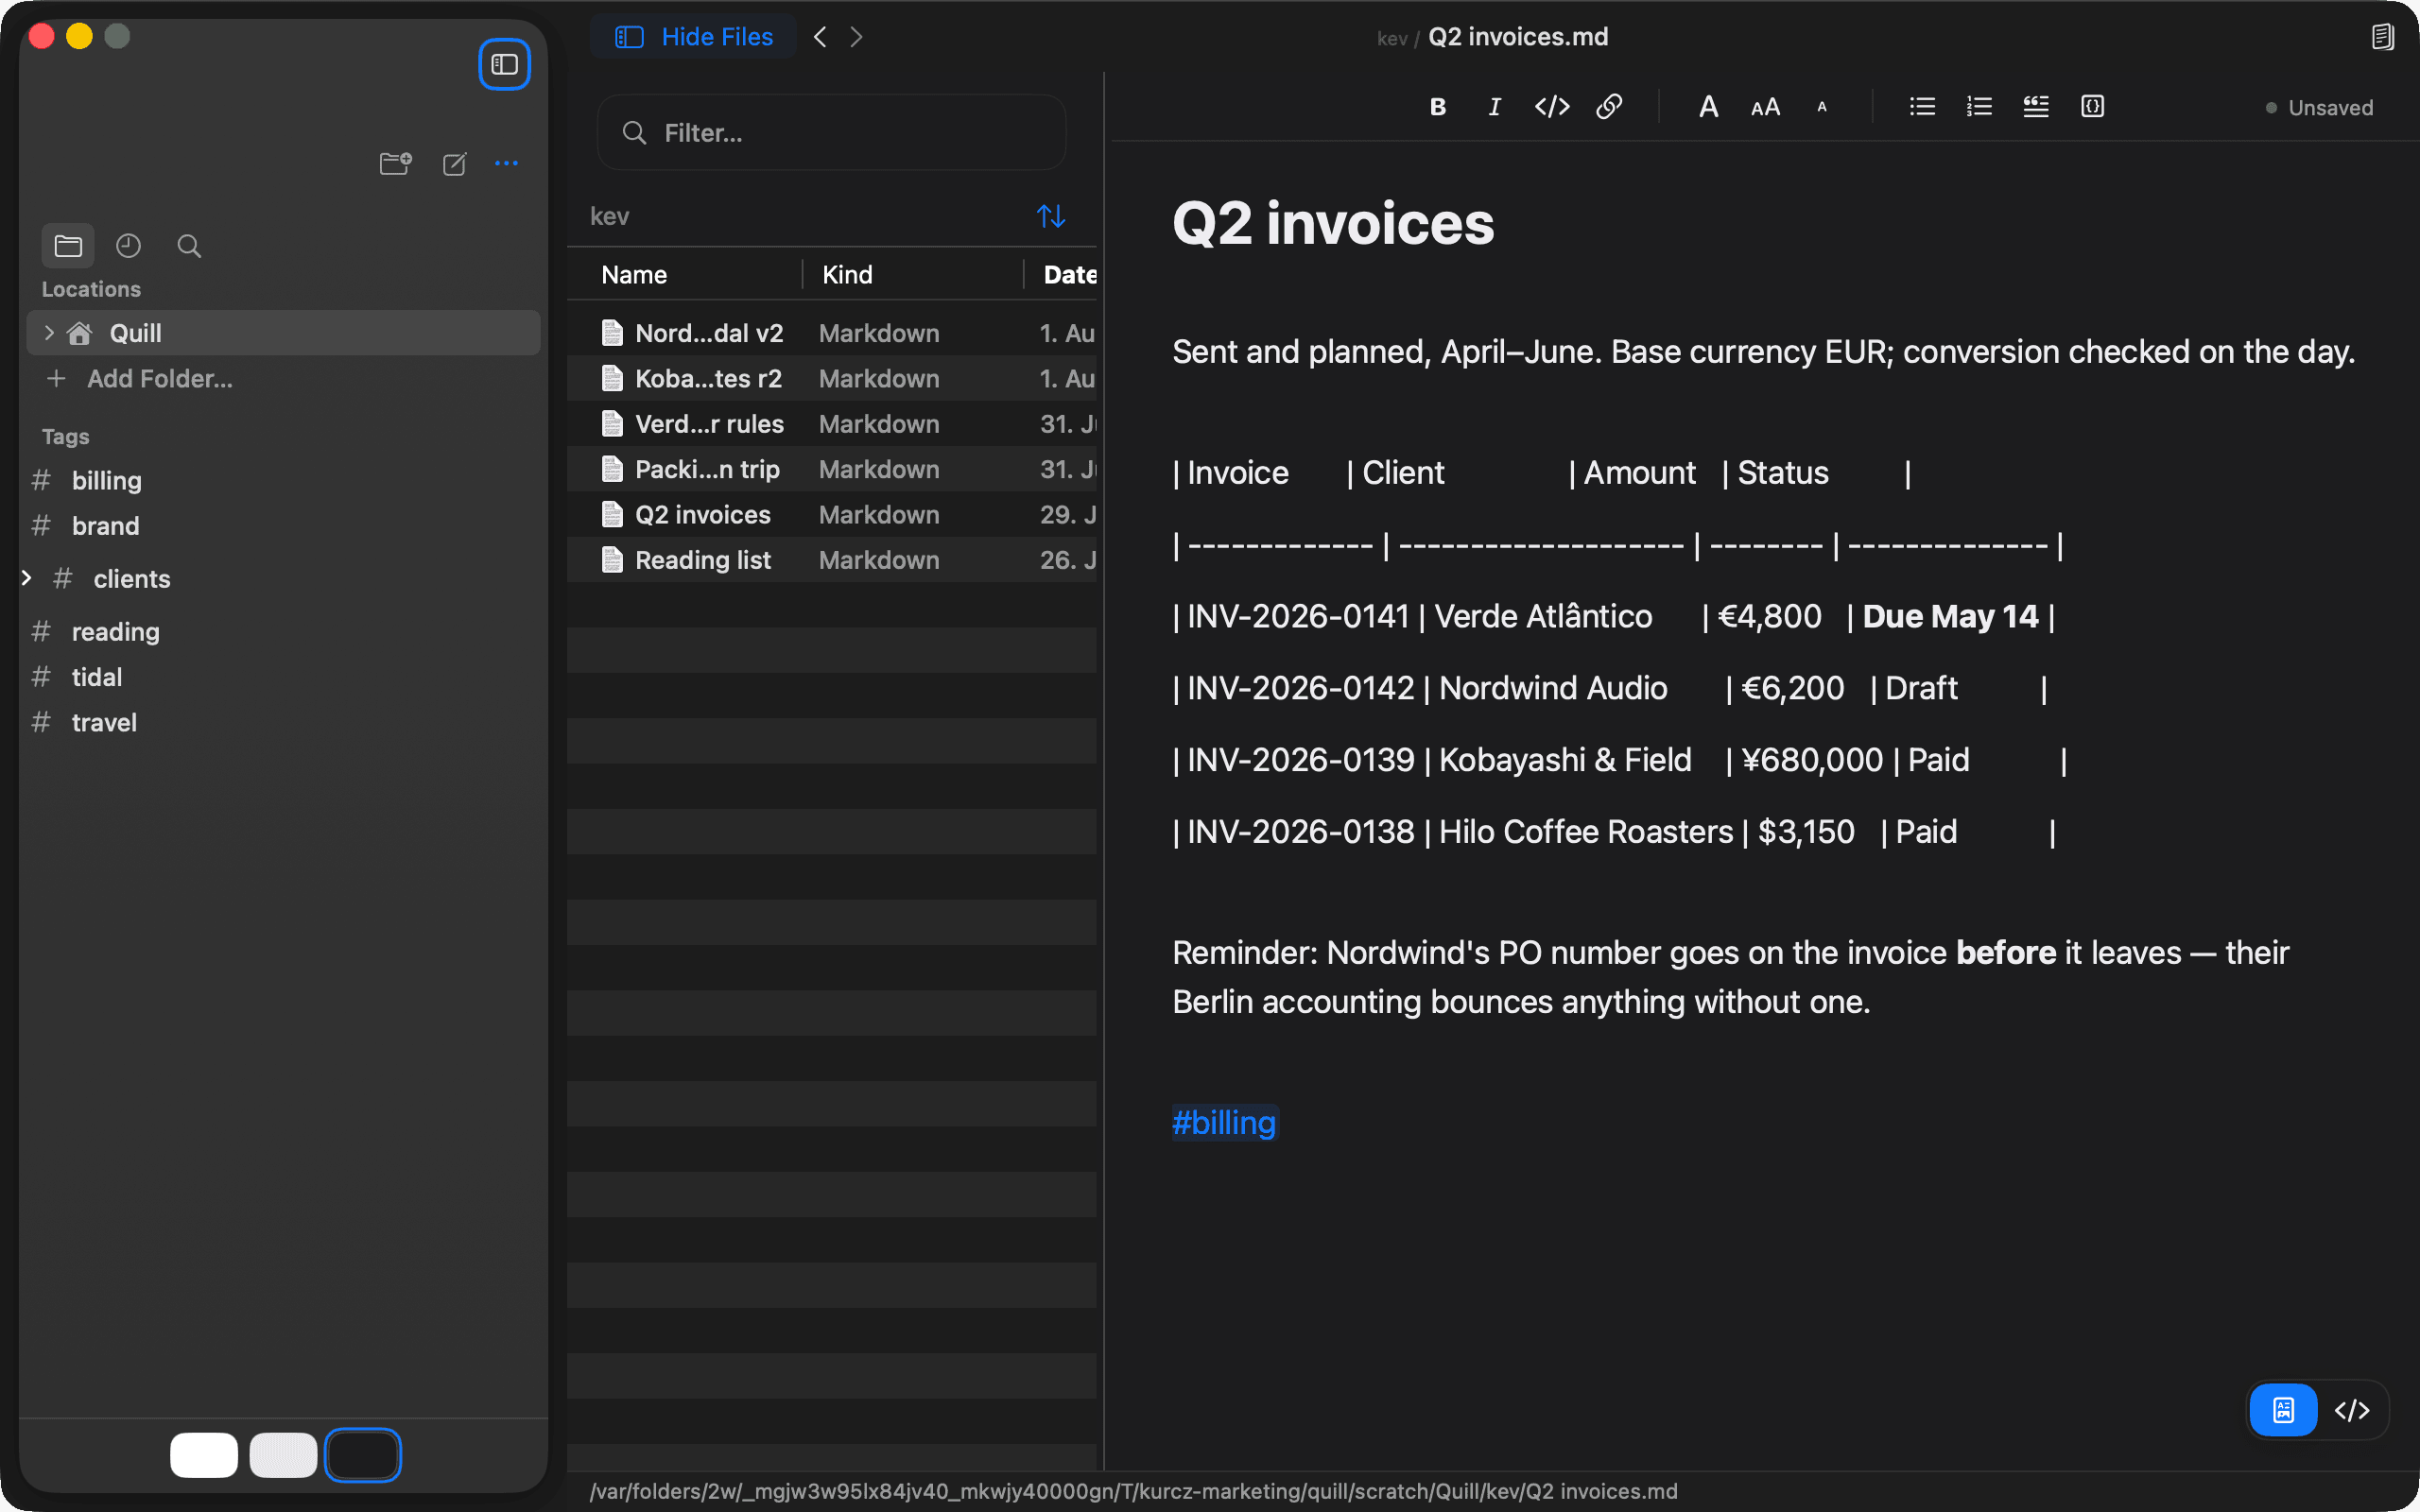Insert a block quote
This screenshot has height=1512, width=2420.
point(2036,107)
